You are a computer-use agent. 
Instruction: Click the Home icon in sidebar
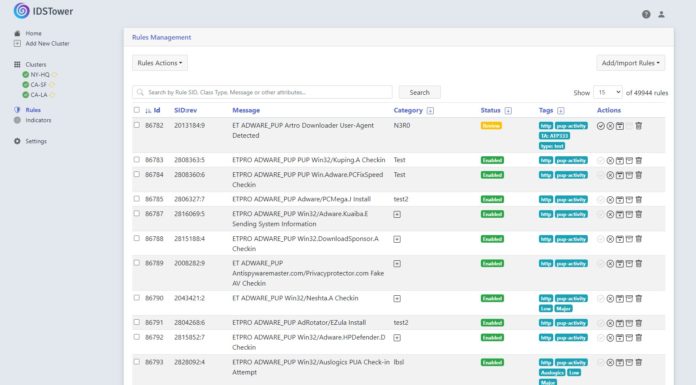point(17,33)
